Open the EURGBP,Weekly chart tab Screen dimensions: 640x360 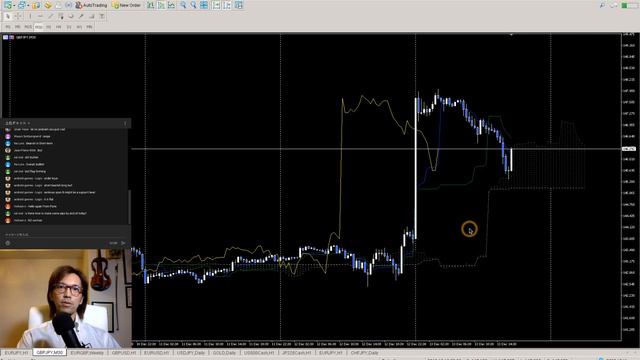coord(87,353)
